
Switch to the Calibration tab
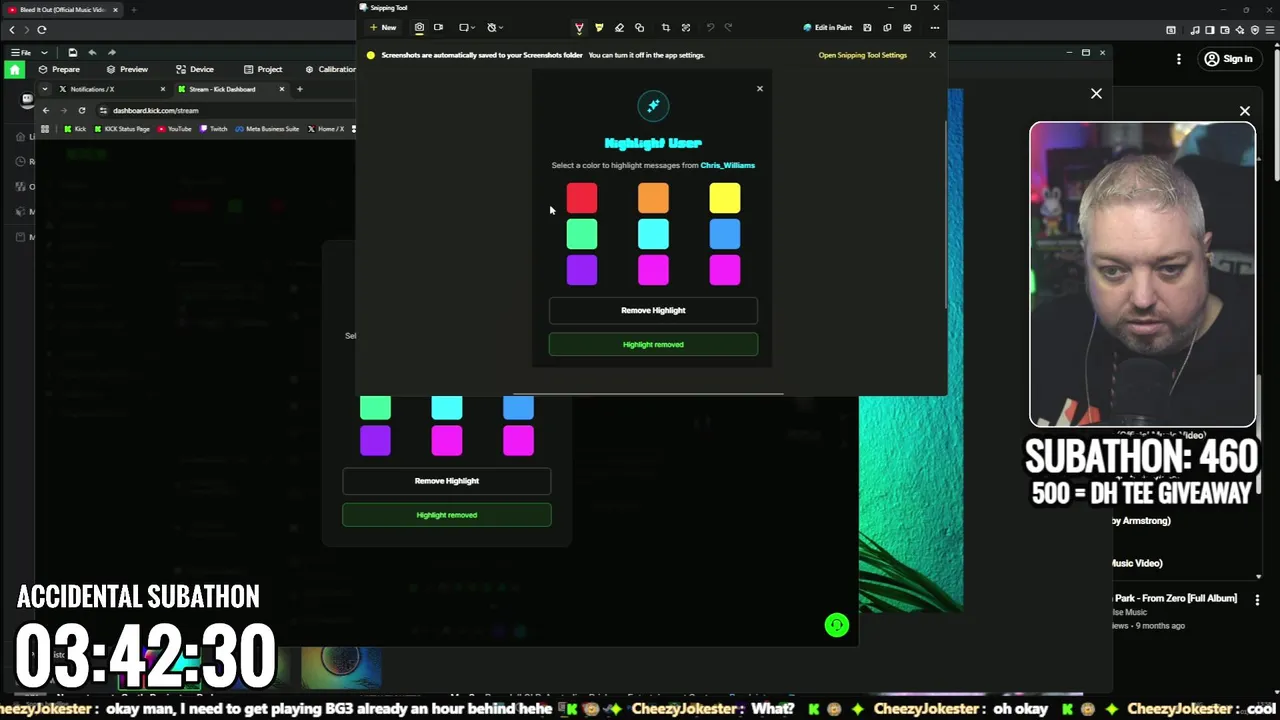(330, 69)
